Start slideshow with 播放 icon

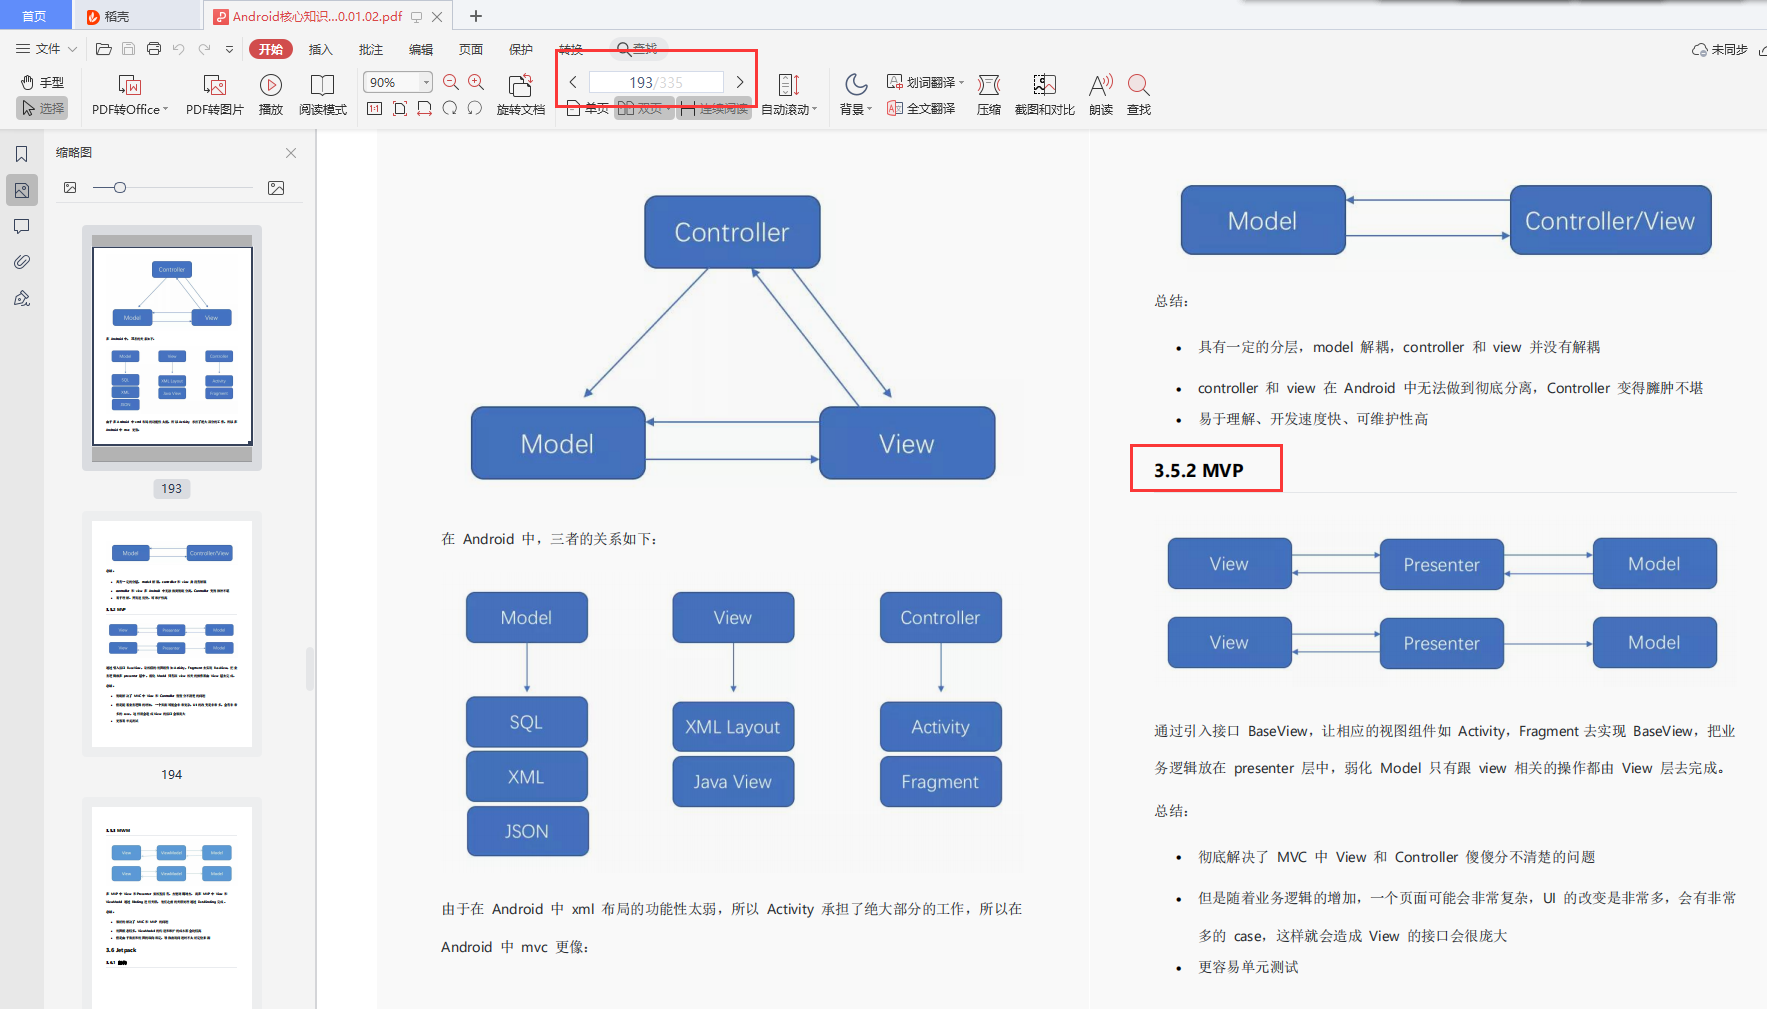[270, 86]
